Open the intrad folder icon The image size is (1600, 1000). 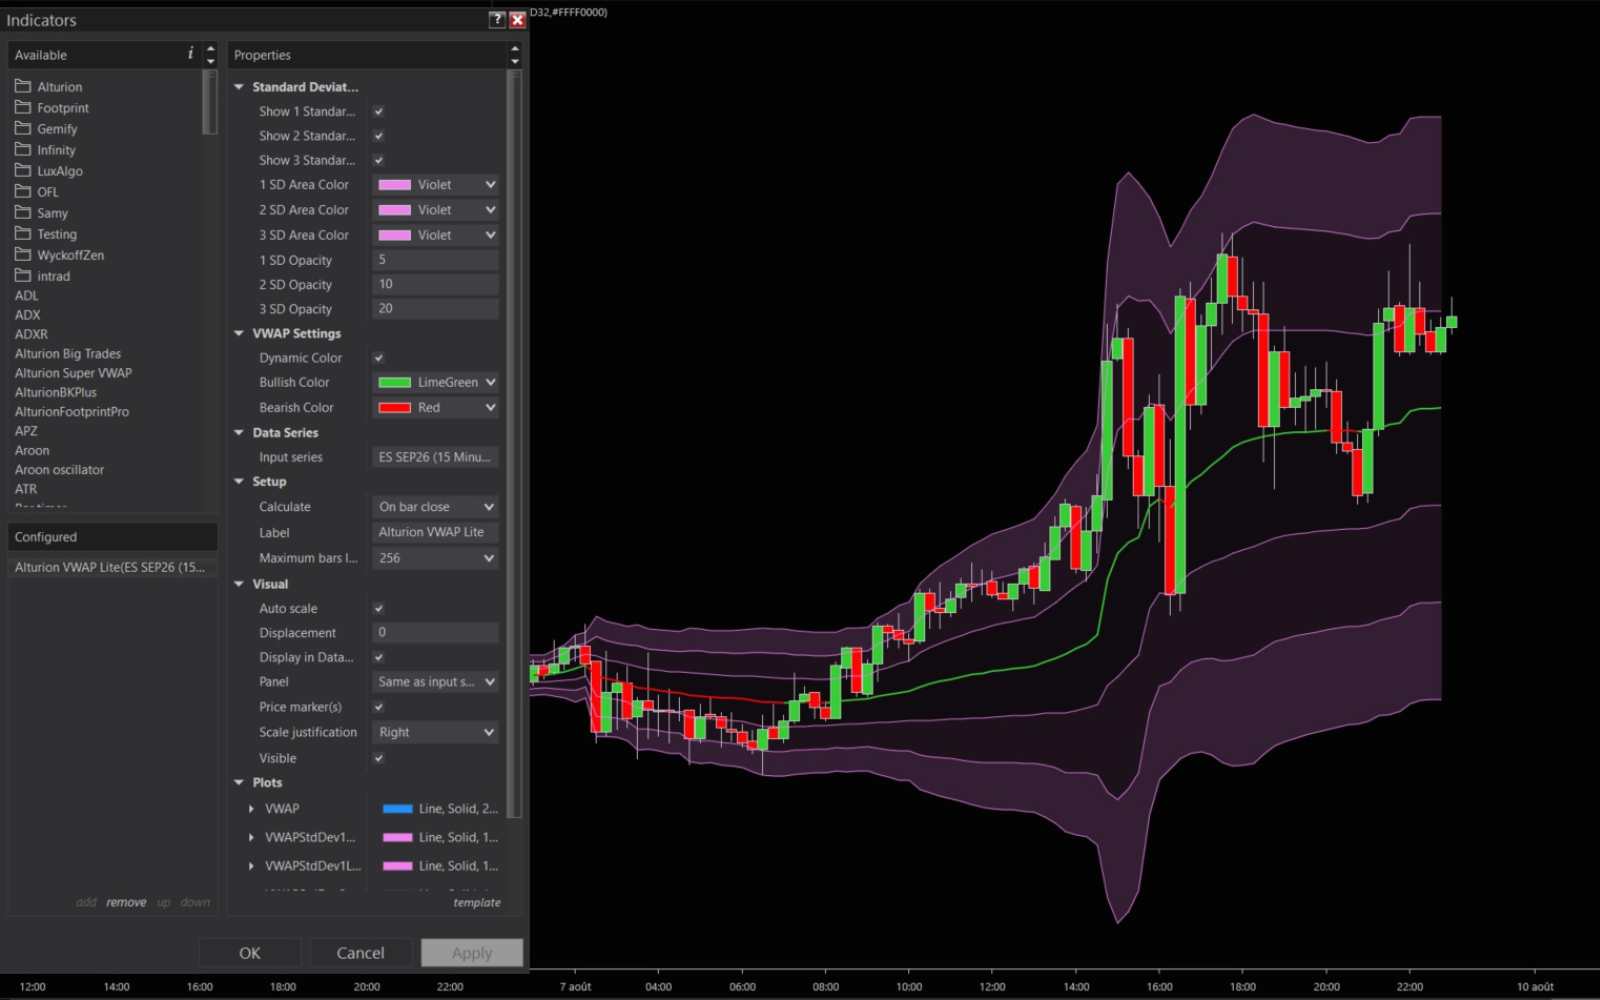23,275
